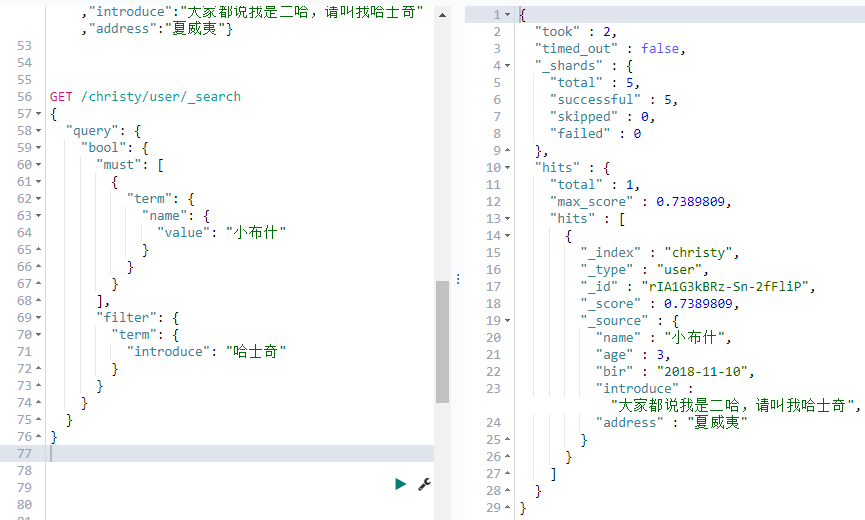865x520 pixels.
Task: Click the "小布什" value in the query
Action: pos(256,233)
